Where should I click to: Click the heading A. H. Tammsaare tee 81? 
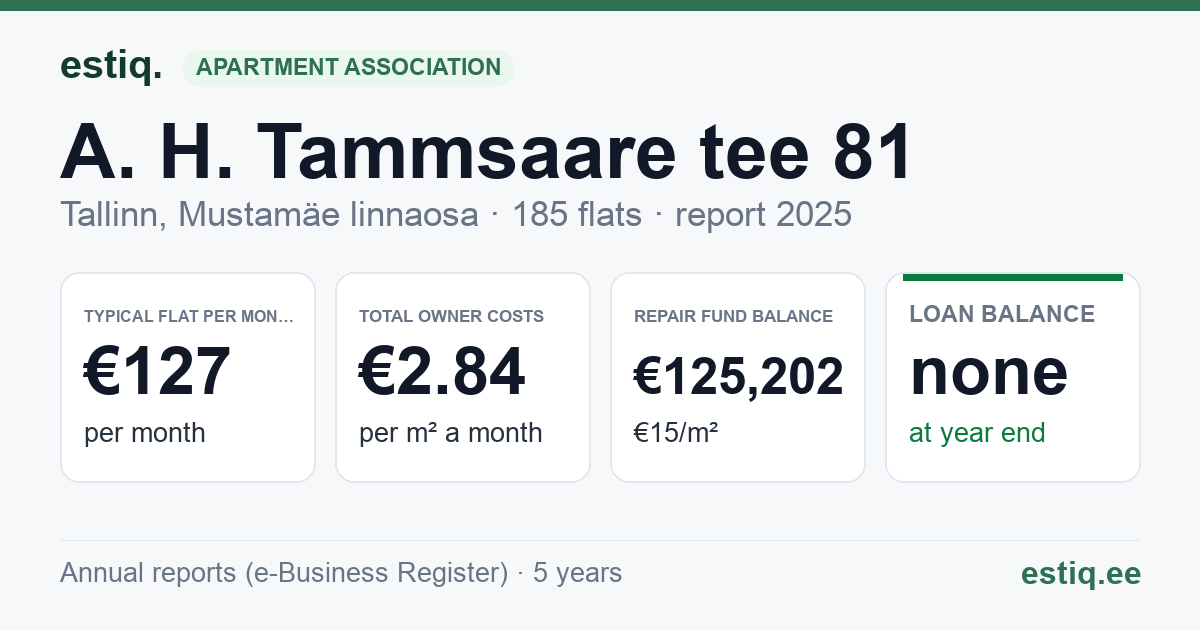pyautogui.click(x=487, y=153)
